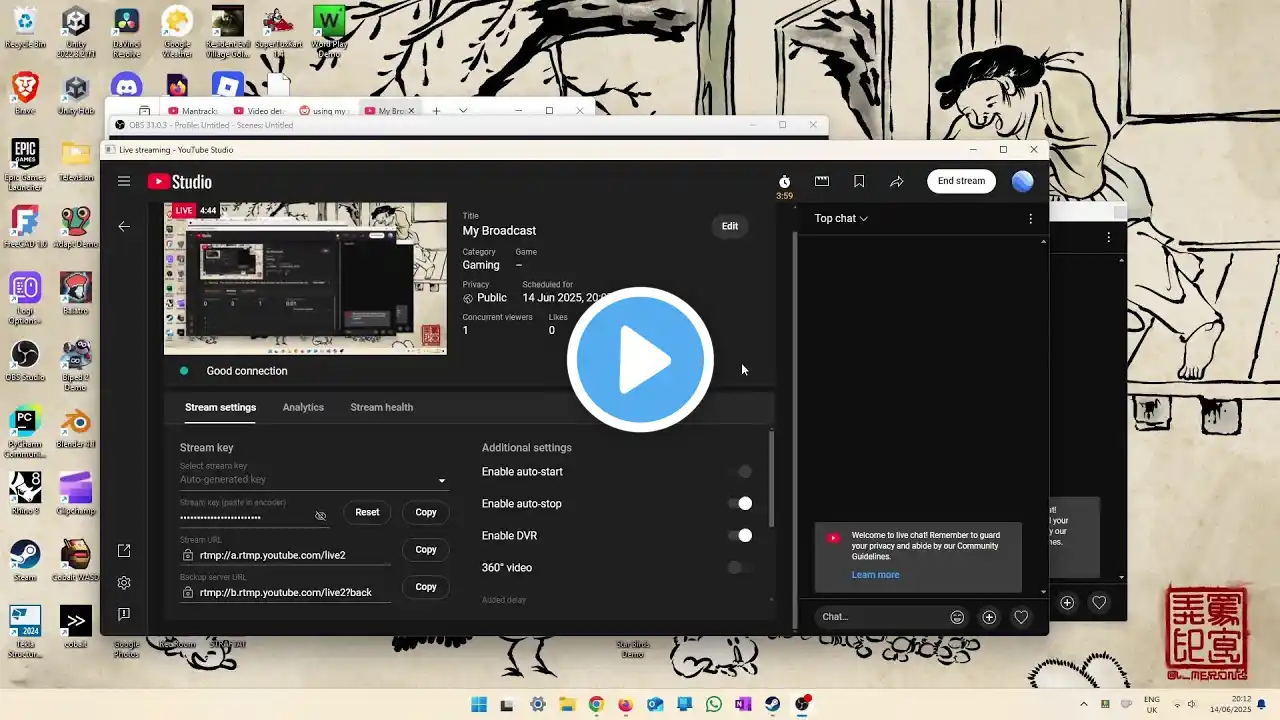Open the Stream health tab

pyautogui.click(x=381, y=407)
